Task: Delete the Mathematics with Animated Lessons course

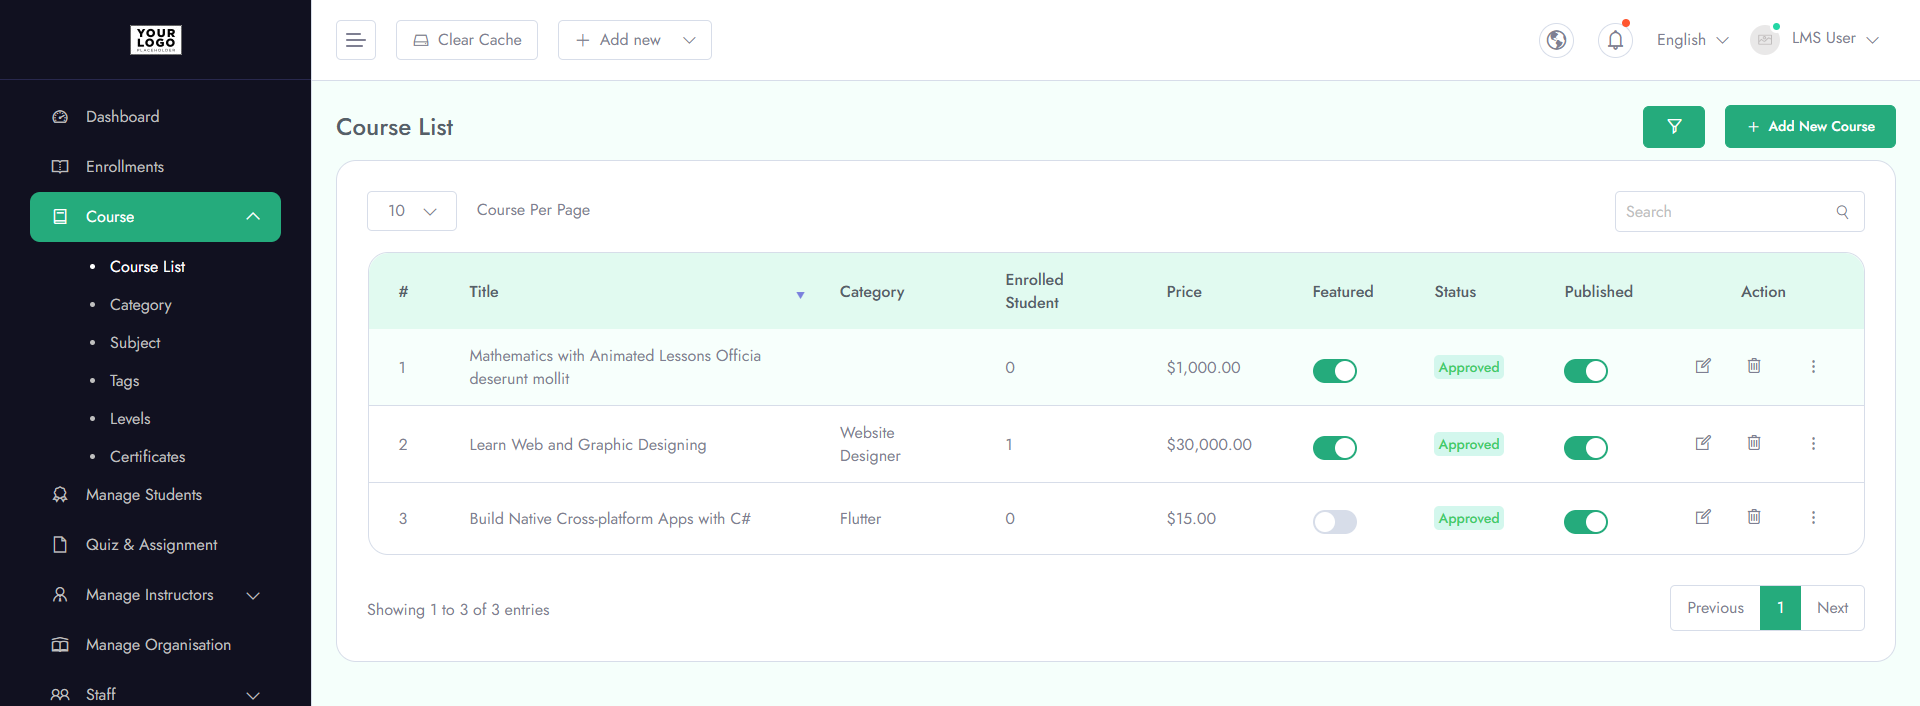Action: [1754, 366]
